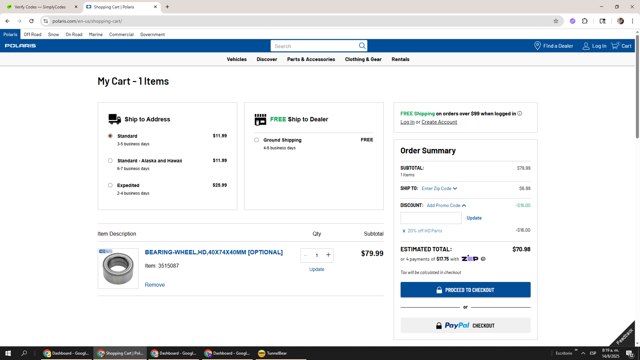
Task: Select Ground Shipping to dealer
Action: pyautogui.click(x=256, y=140)
